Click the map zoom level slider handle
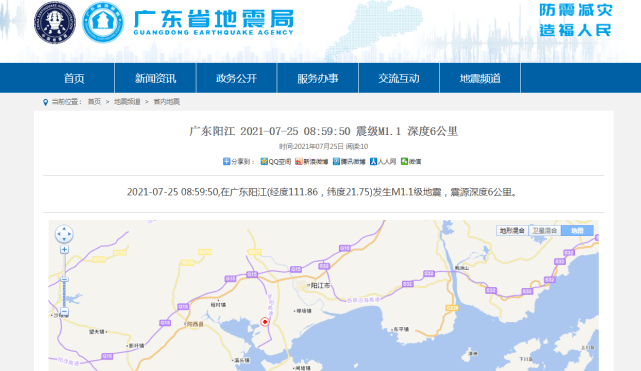641x371 pixels. click(64, 279)
